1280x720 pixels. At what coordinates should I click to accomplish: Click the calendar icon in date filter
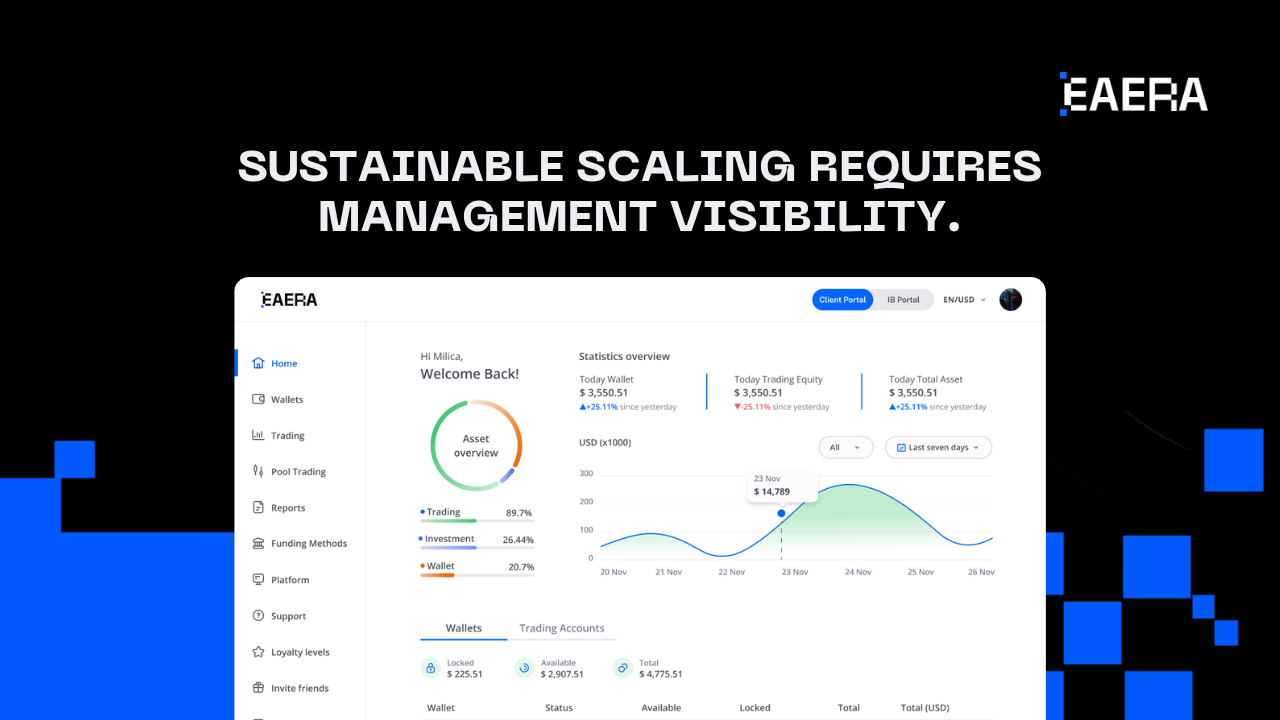click(901, 447)
